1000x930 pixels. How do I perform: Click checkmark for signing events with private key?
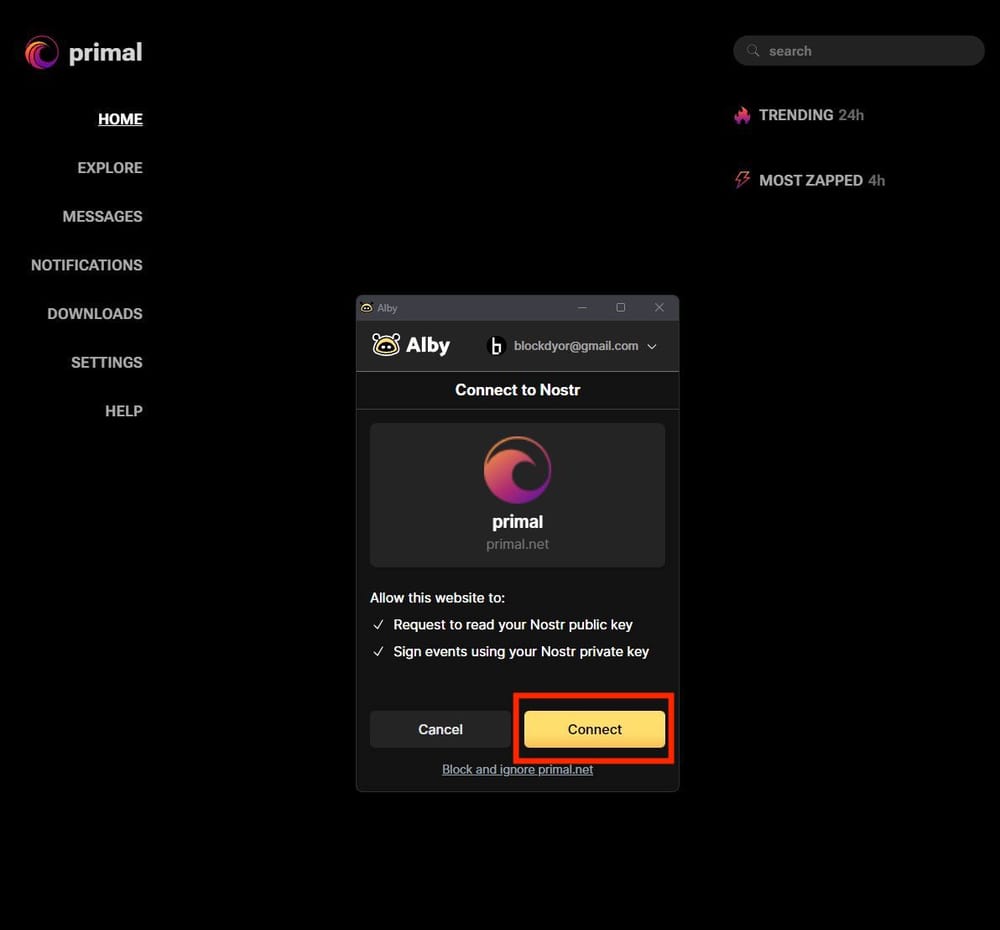tap(378, 651)
